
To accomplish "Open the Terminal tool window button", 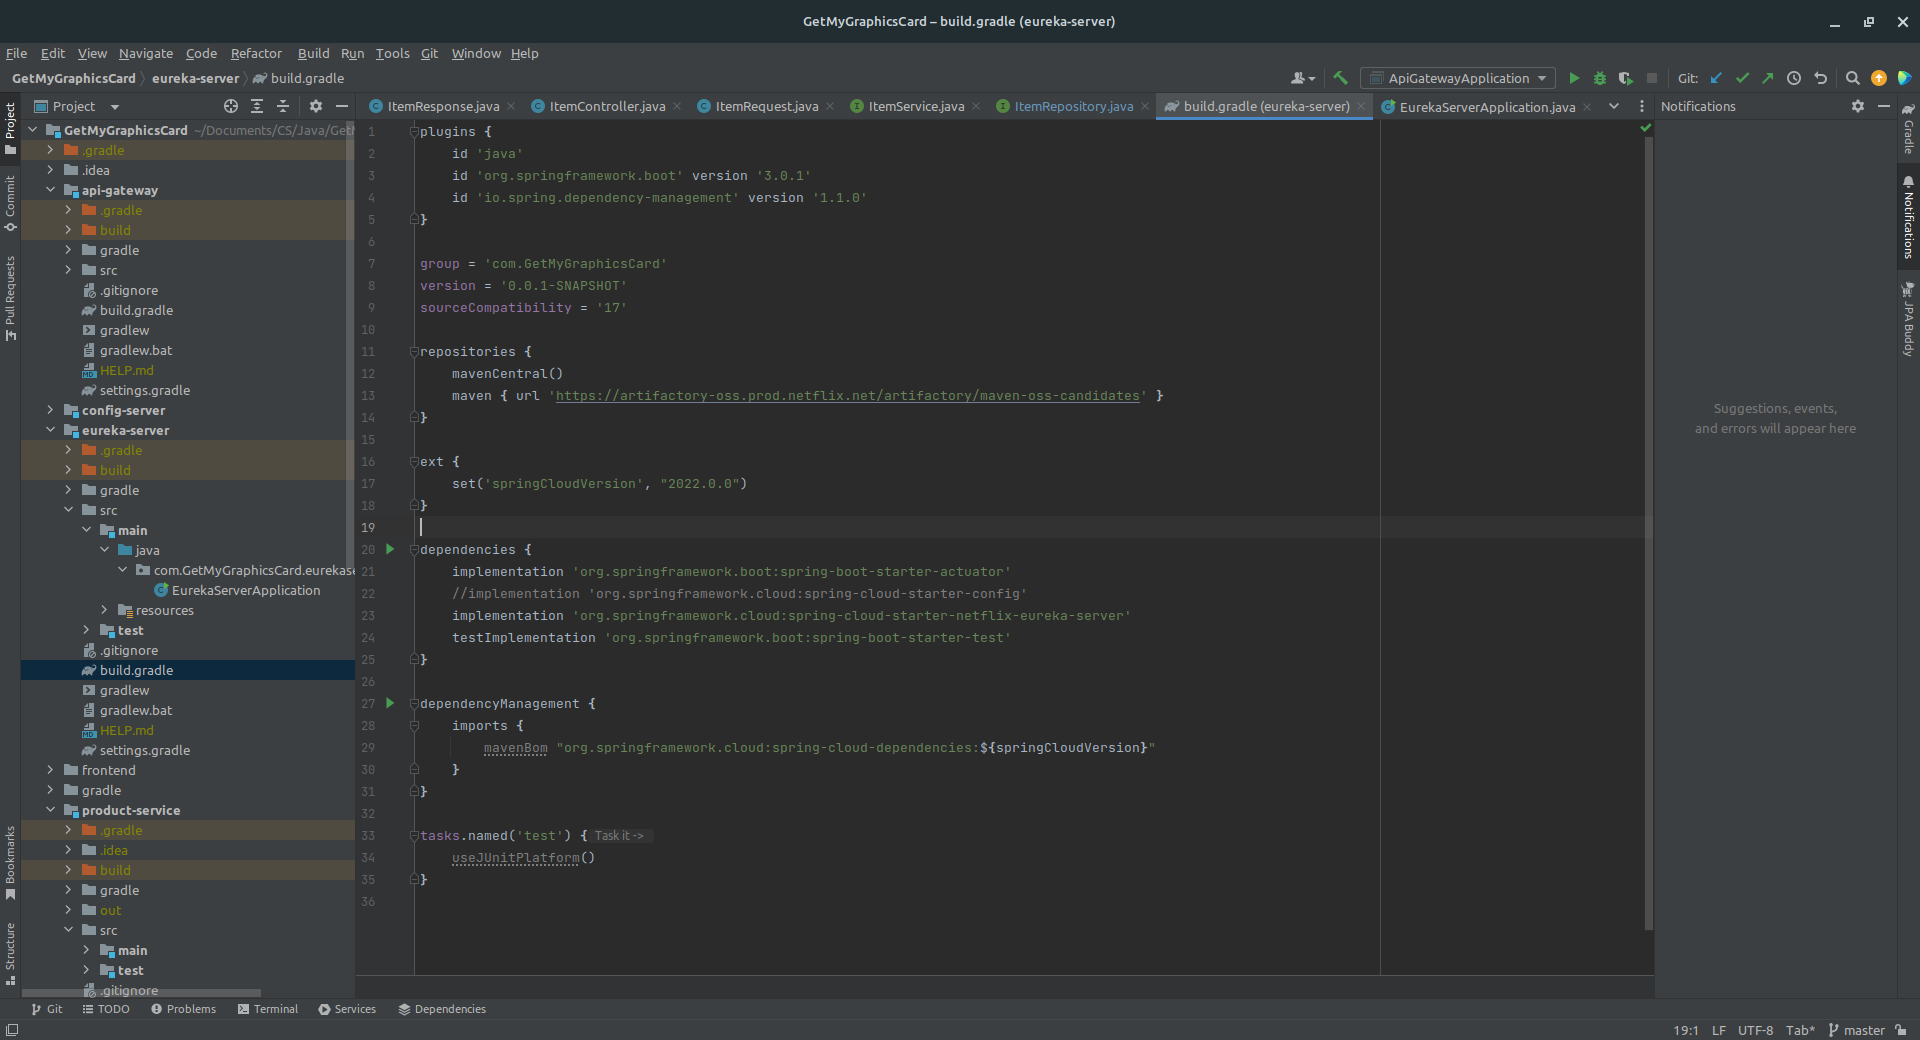I will [268, 1009].
